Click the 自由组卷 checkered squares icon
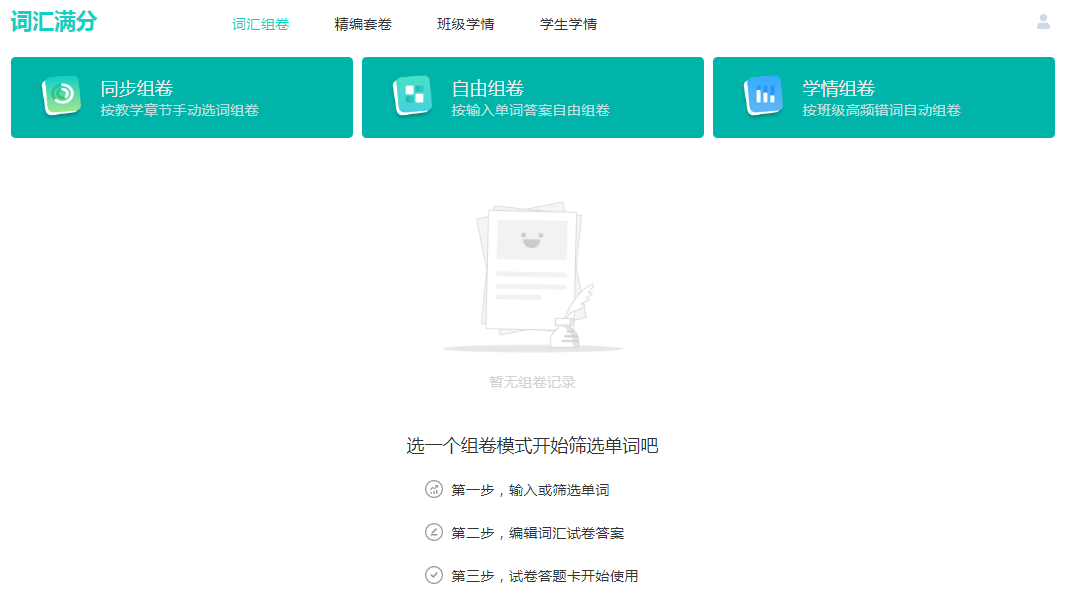Screen dimensions: 1074x591 tap(412, 95)
